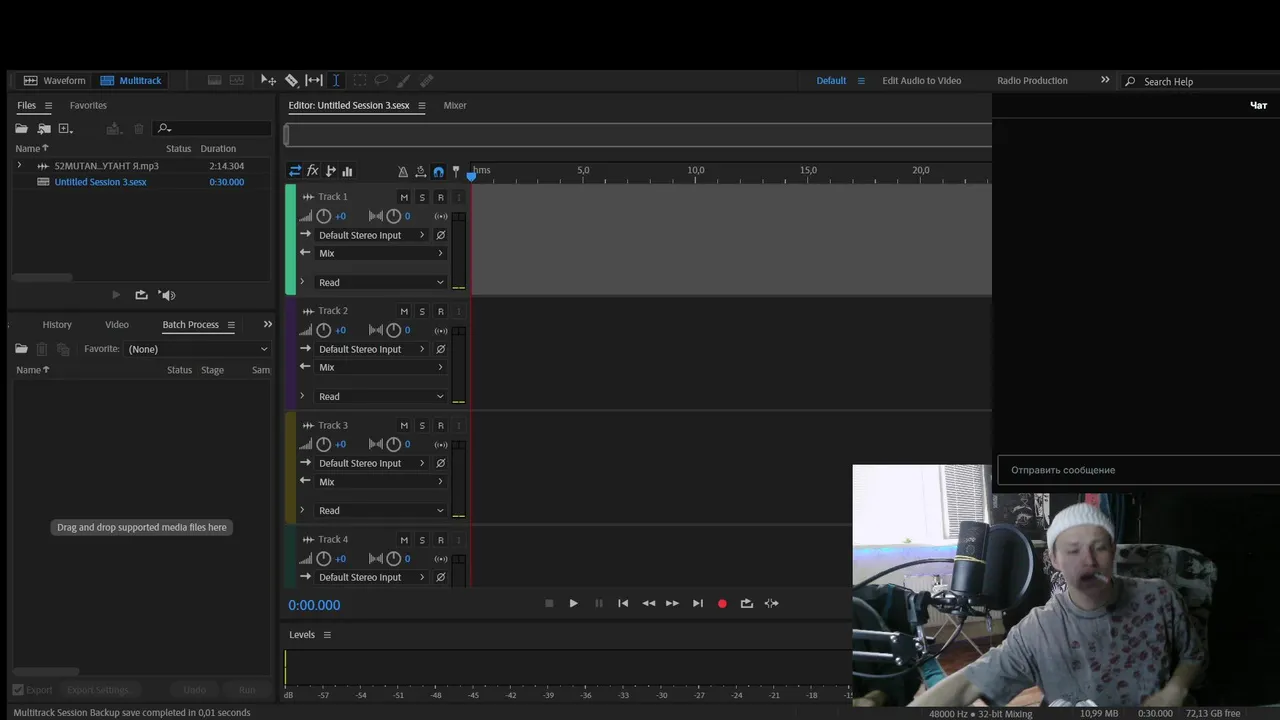Screen dimensions: 1280x720
Task: Expand the 52MUTAN mp3 file row
Action: 19,166
